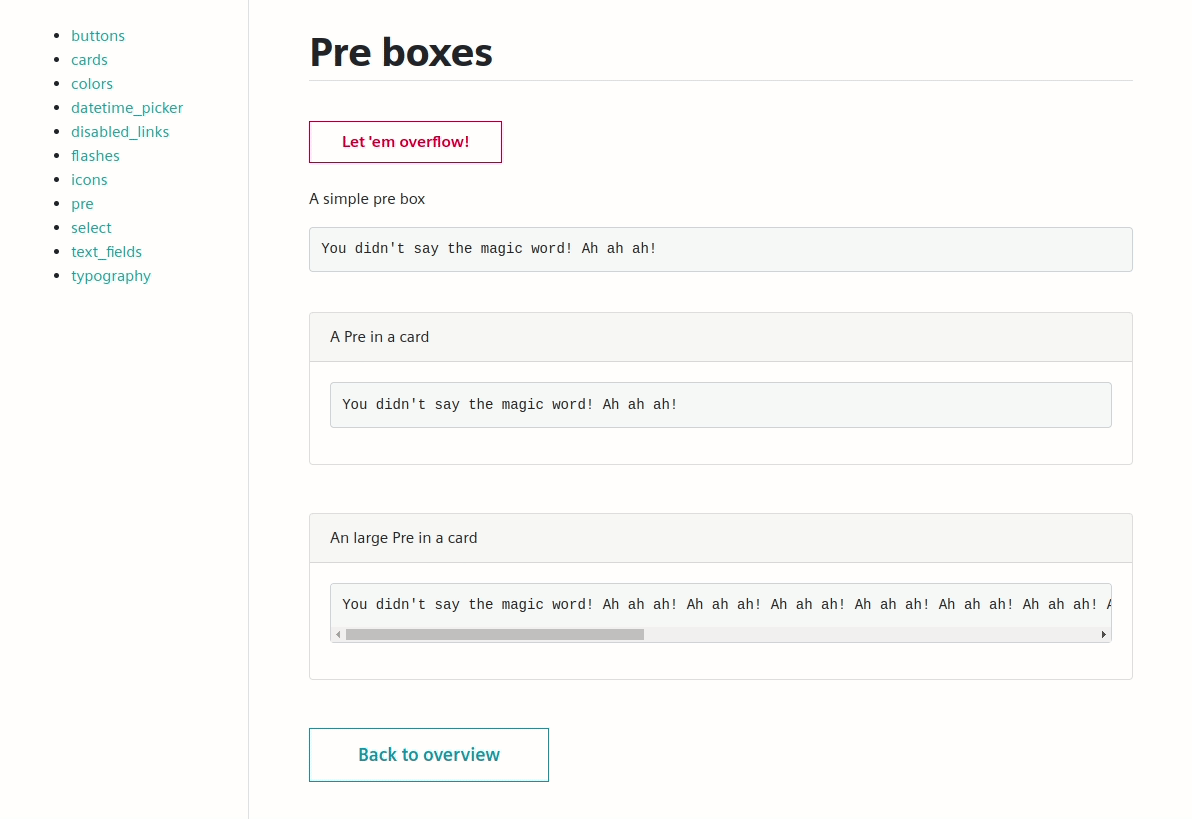Click empty scrollbar track right of thumb

coord(870,635)
